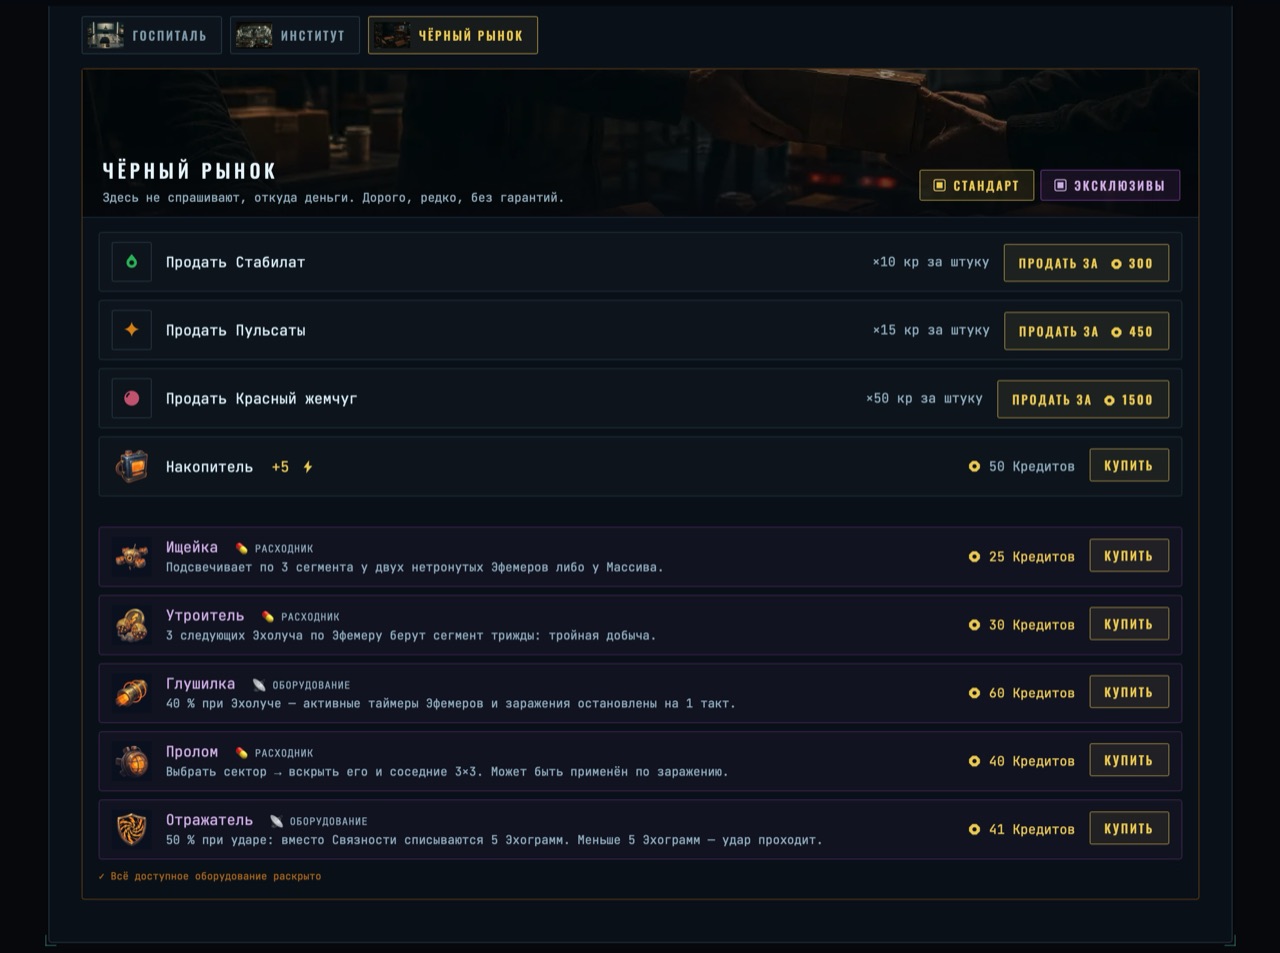
Task: Switch to the Эксклюзивы filter
Action: pyautogui.click(x=1110, y=185)
